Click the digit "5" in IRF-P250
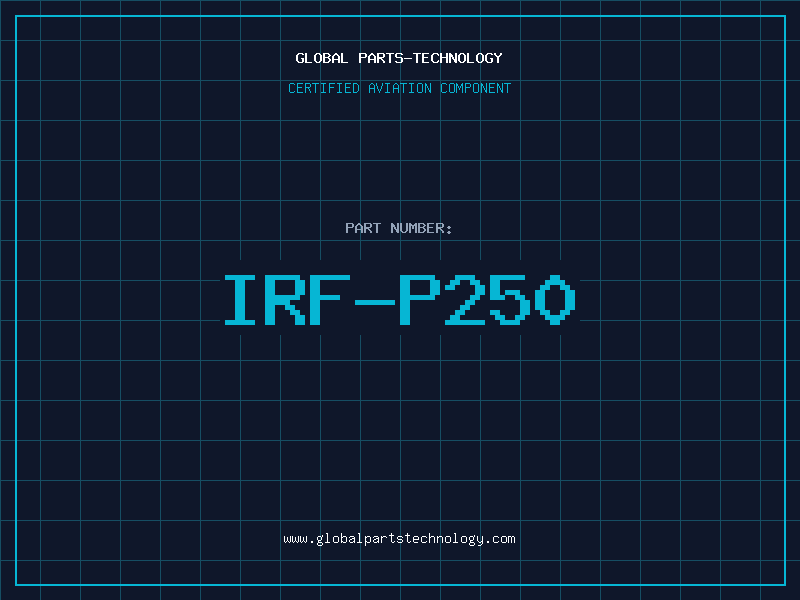The image size is (800, 600). [511, 300]
